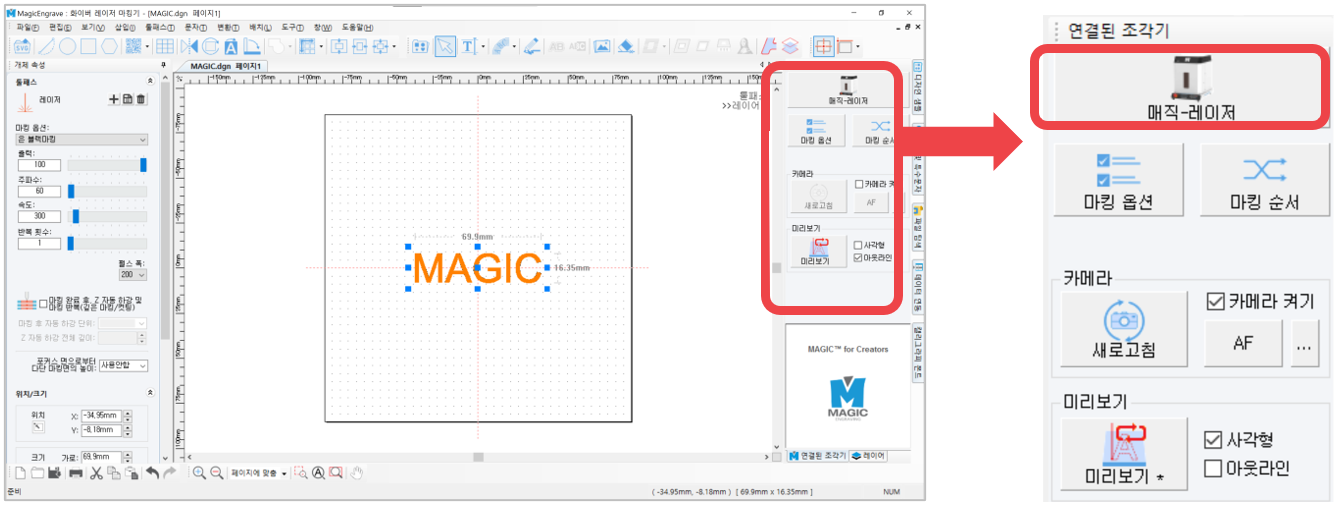Insert image using picture icon
The image size is (1334, 505).
pos(602,46)
